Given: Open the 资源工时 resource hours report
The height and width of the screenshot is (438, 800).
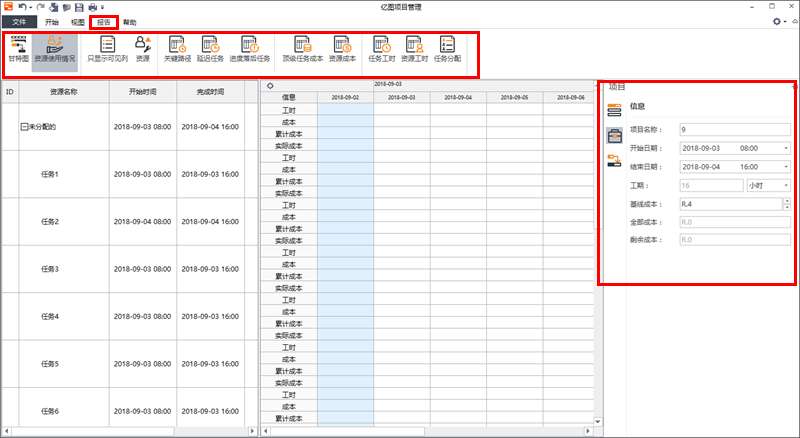Looking at the screenshot, I should (414, 50).
